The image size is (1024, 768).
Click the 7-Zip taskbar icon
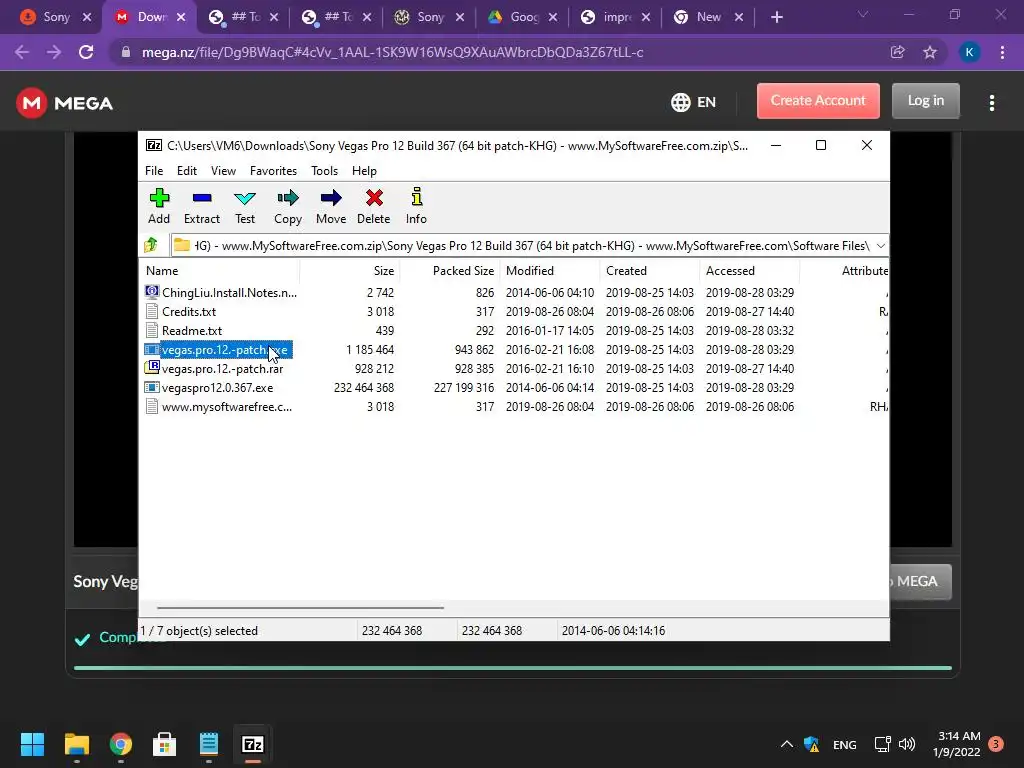(x=253, y=744)
